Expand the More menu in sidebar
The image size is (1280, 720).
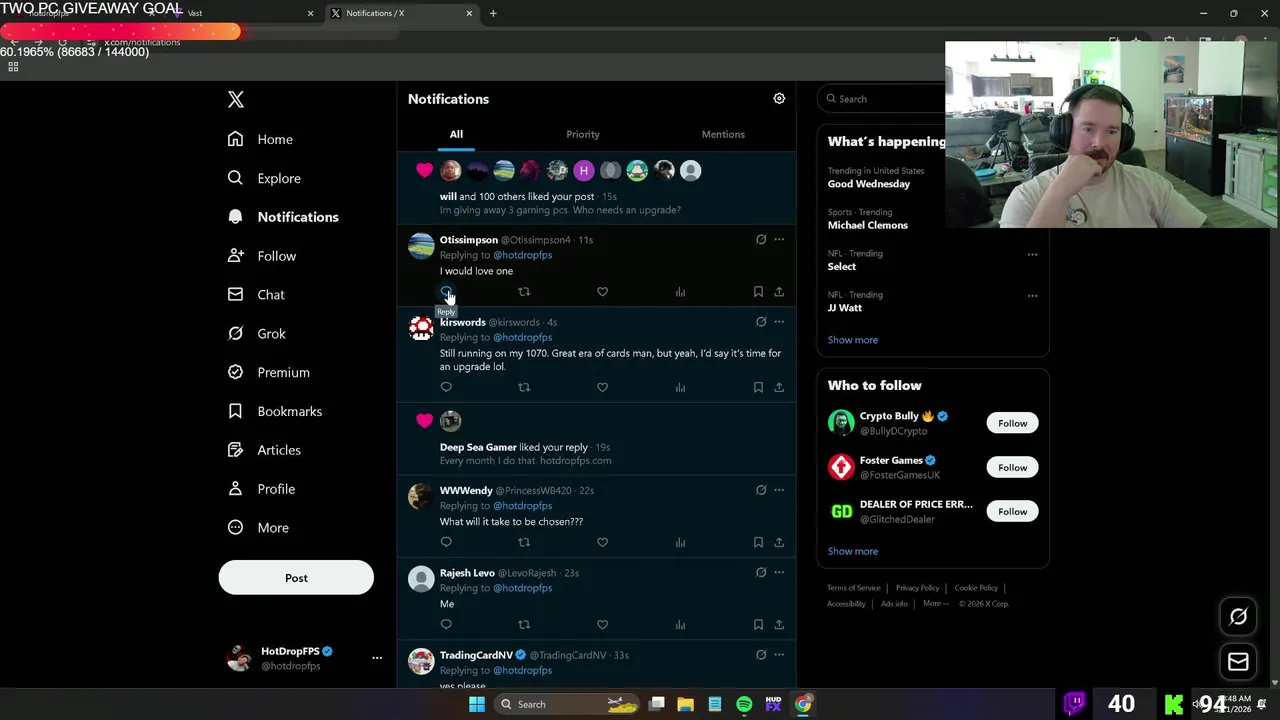tap(258, 528)
